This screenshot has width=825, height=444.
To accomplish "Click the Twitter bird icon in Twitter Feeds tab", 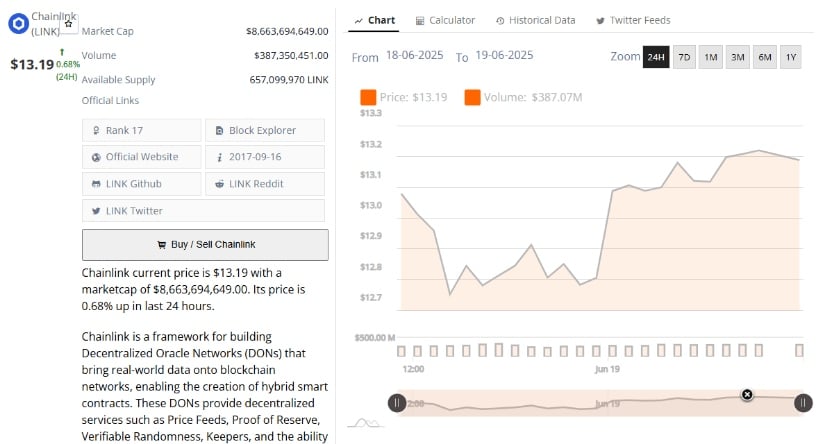I will [x=600, y=21].
